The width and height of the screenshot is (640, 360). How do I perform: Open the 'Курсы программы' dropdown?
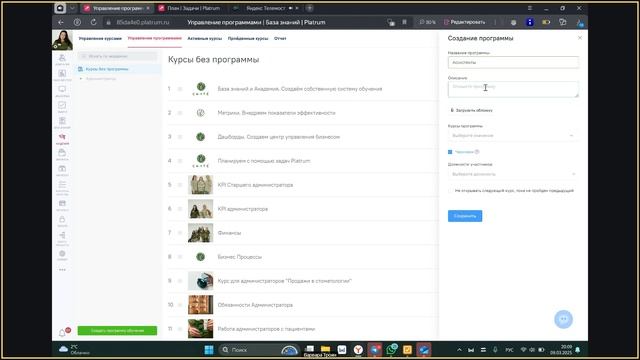(513, 136)
